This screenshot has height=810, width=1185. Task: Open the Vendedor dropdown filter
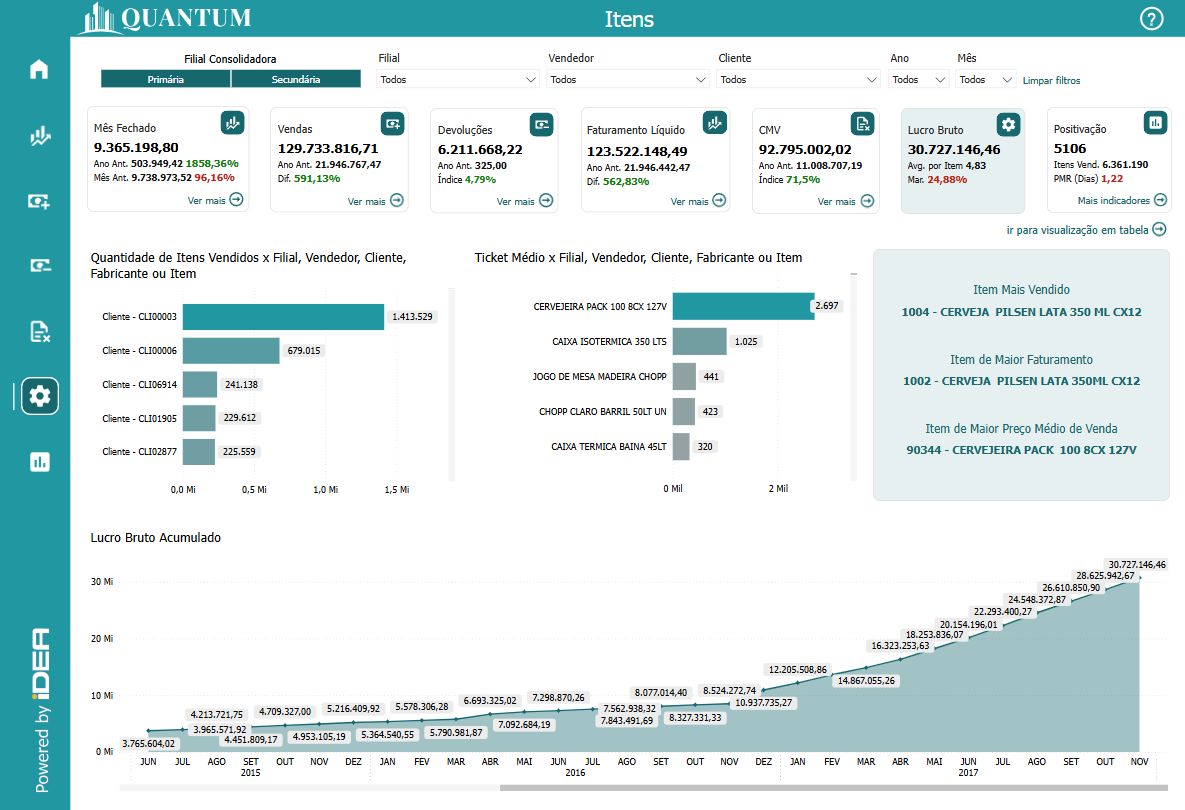pyautogui.click(x=629, y=79)
